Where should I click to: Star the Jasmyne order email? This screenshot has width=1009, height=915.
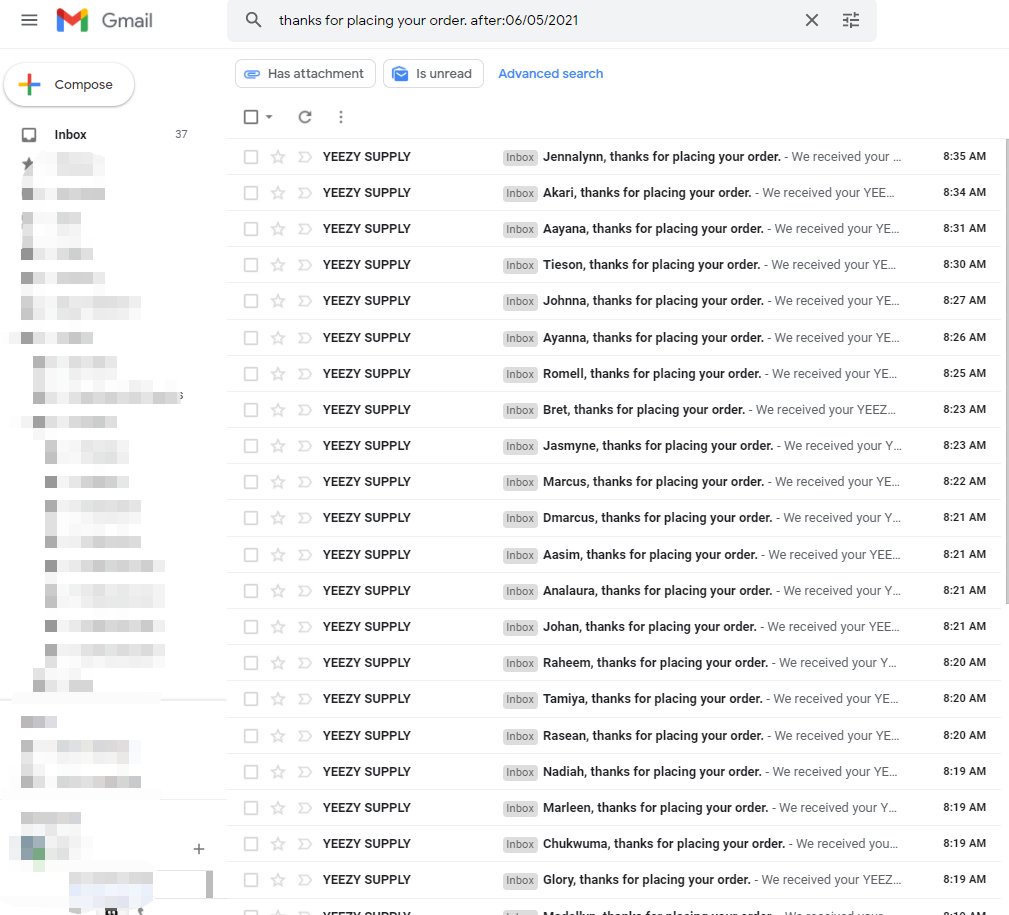[x=278, y=446]
